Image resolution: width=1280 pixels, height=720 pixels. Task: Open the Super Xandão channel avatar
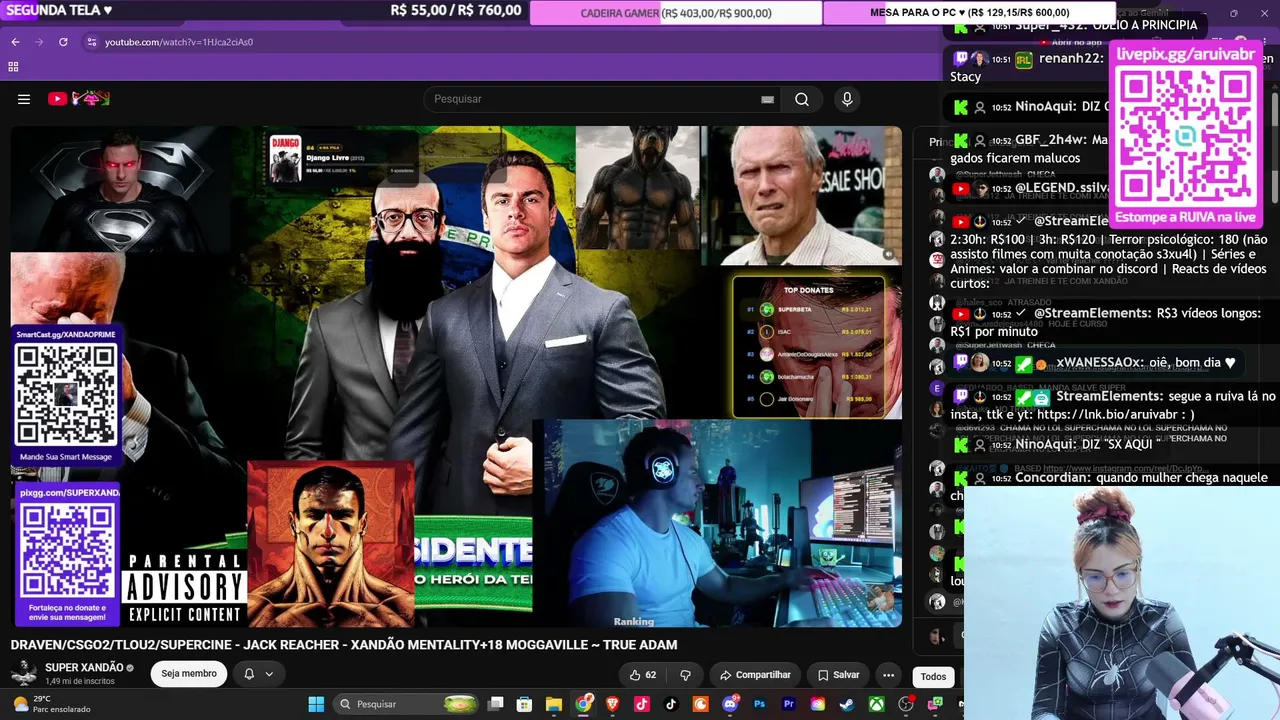pos(24,673)
